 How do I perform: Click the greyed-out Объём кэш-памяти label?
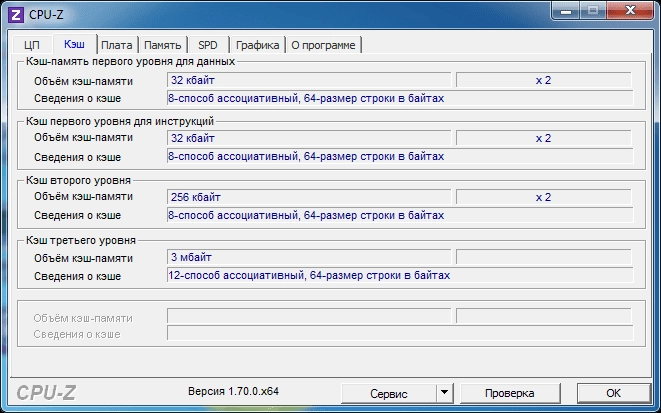click(83, 318)
